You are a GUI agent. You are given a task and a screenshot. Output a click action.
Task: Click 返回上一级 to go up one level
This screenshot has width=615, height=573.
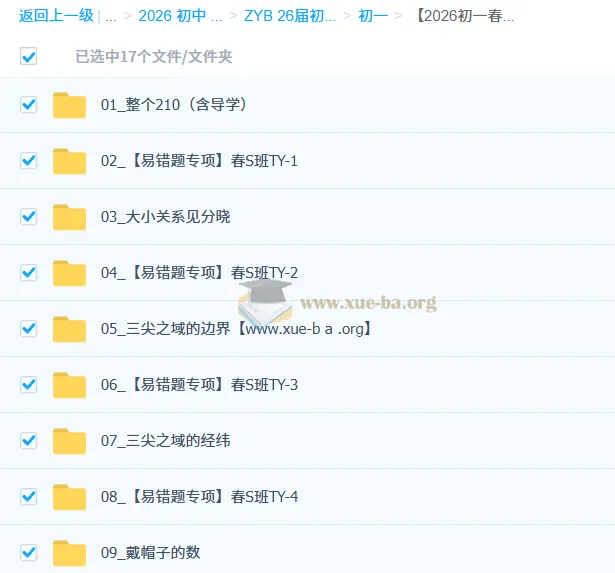click(56, 16)
